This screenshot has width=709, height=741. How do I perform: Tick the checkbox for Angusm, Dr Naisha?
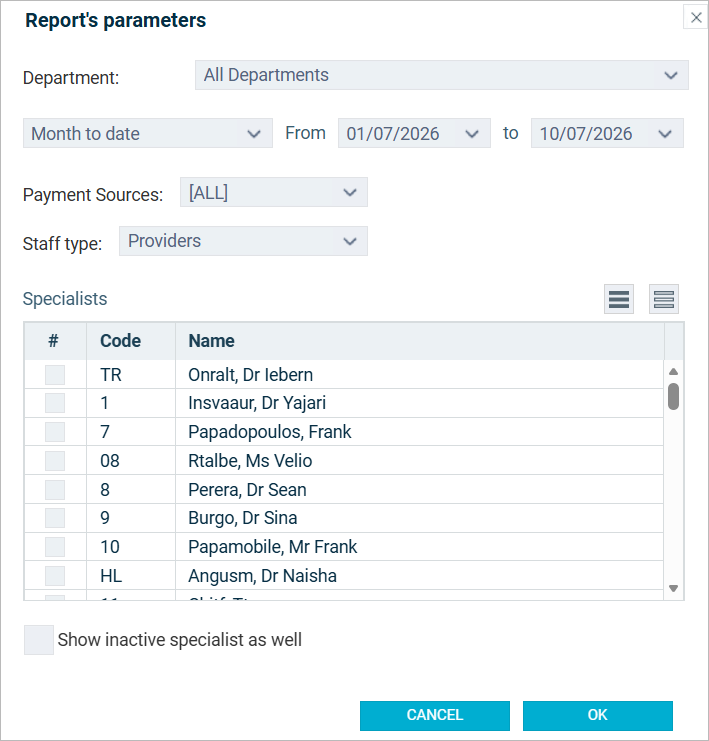(55, 576)
